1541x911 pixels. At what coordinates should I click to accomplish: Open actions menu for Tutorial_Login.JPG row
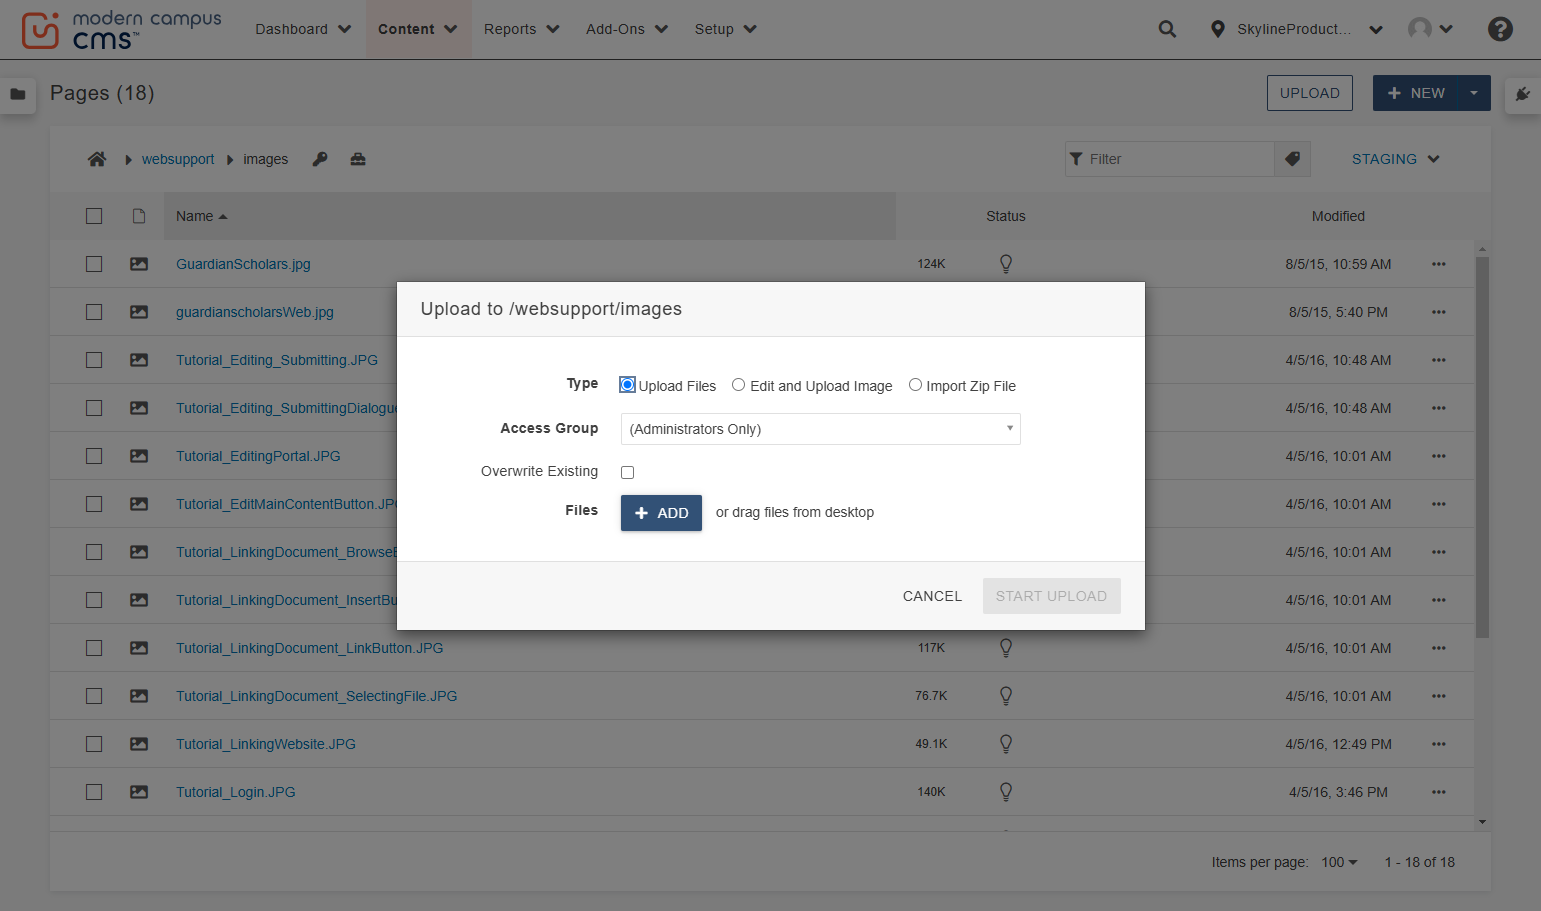tap(1439, 792)
